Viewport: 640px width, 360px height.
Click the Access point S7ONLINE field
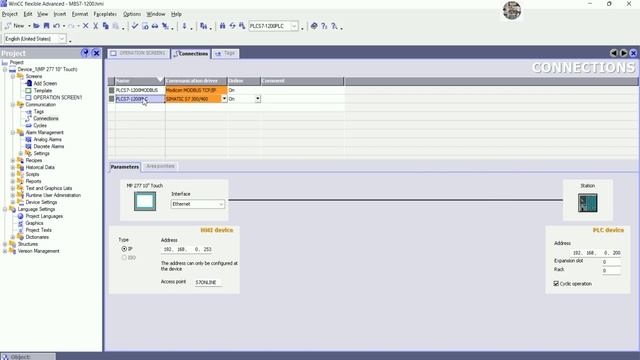tap(208, 282)
